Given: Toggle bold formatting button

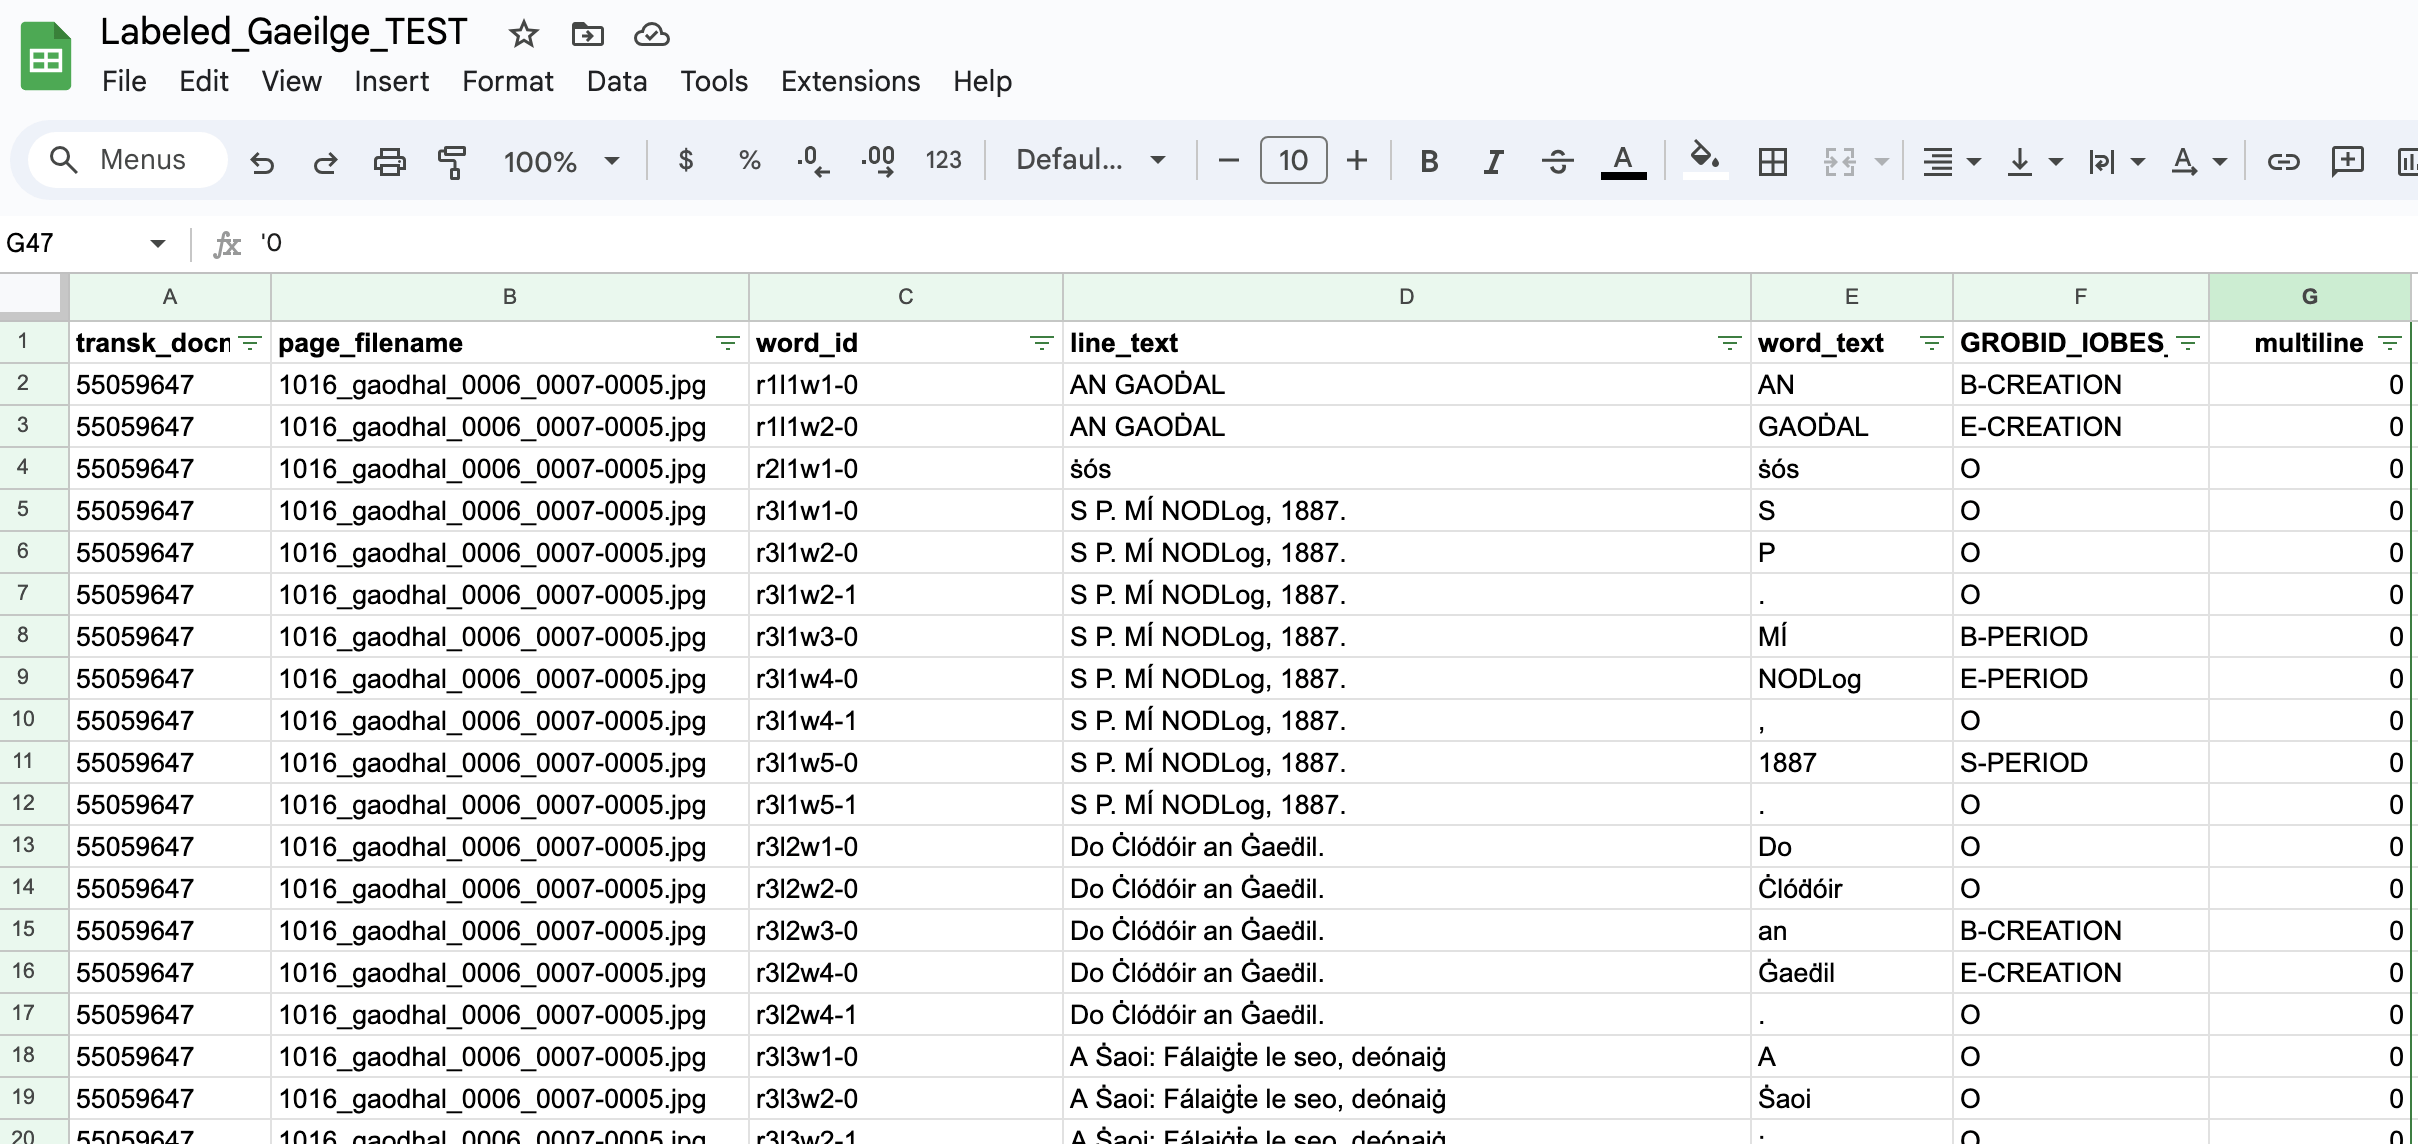Looking at the screenshot, I should point(1429,161).
